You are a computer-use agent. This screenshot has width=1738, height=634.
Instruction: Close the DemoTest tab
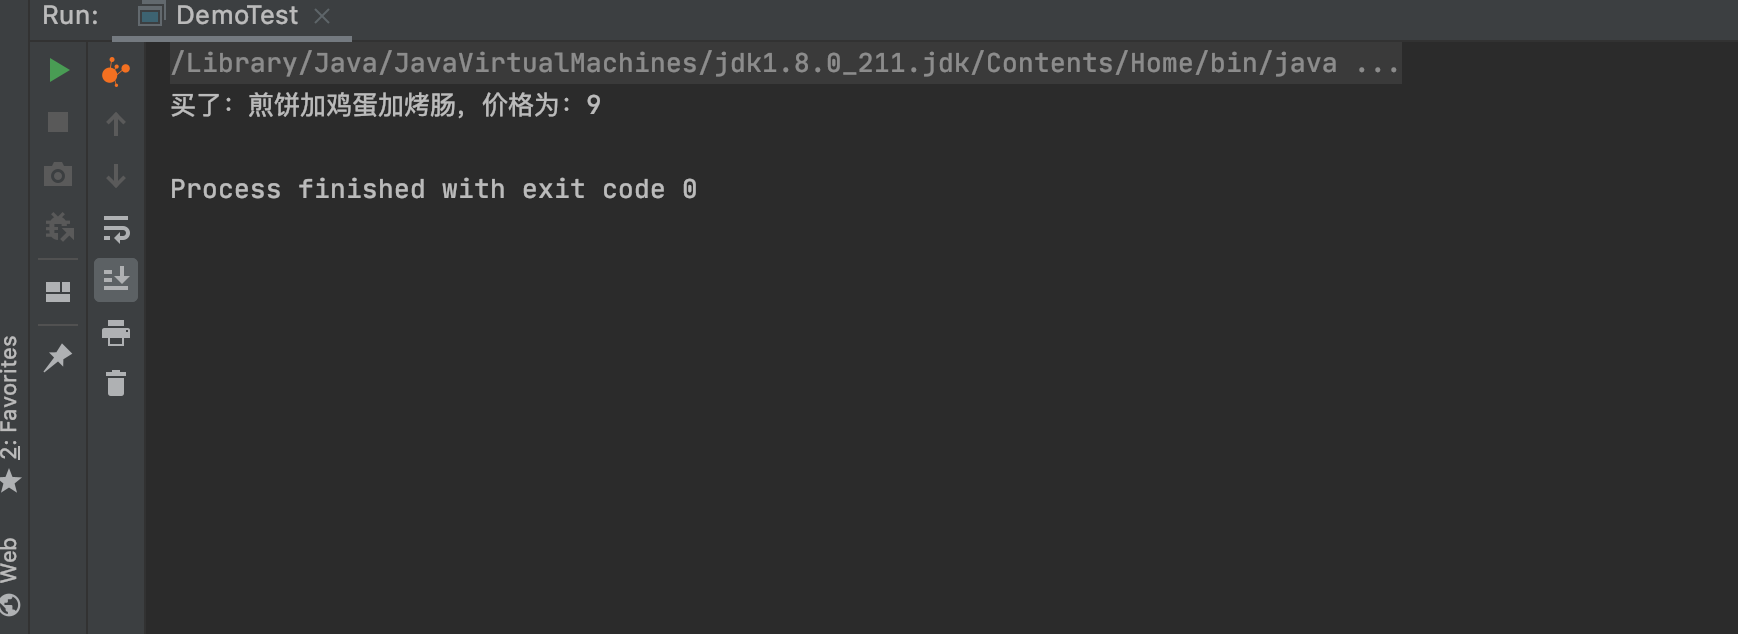pos(322,16)
